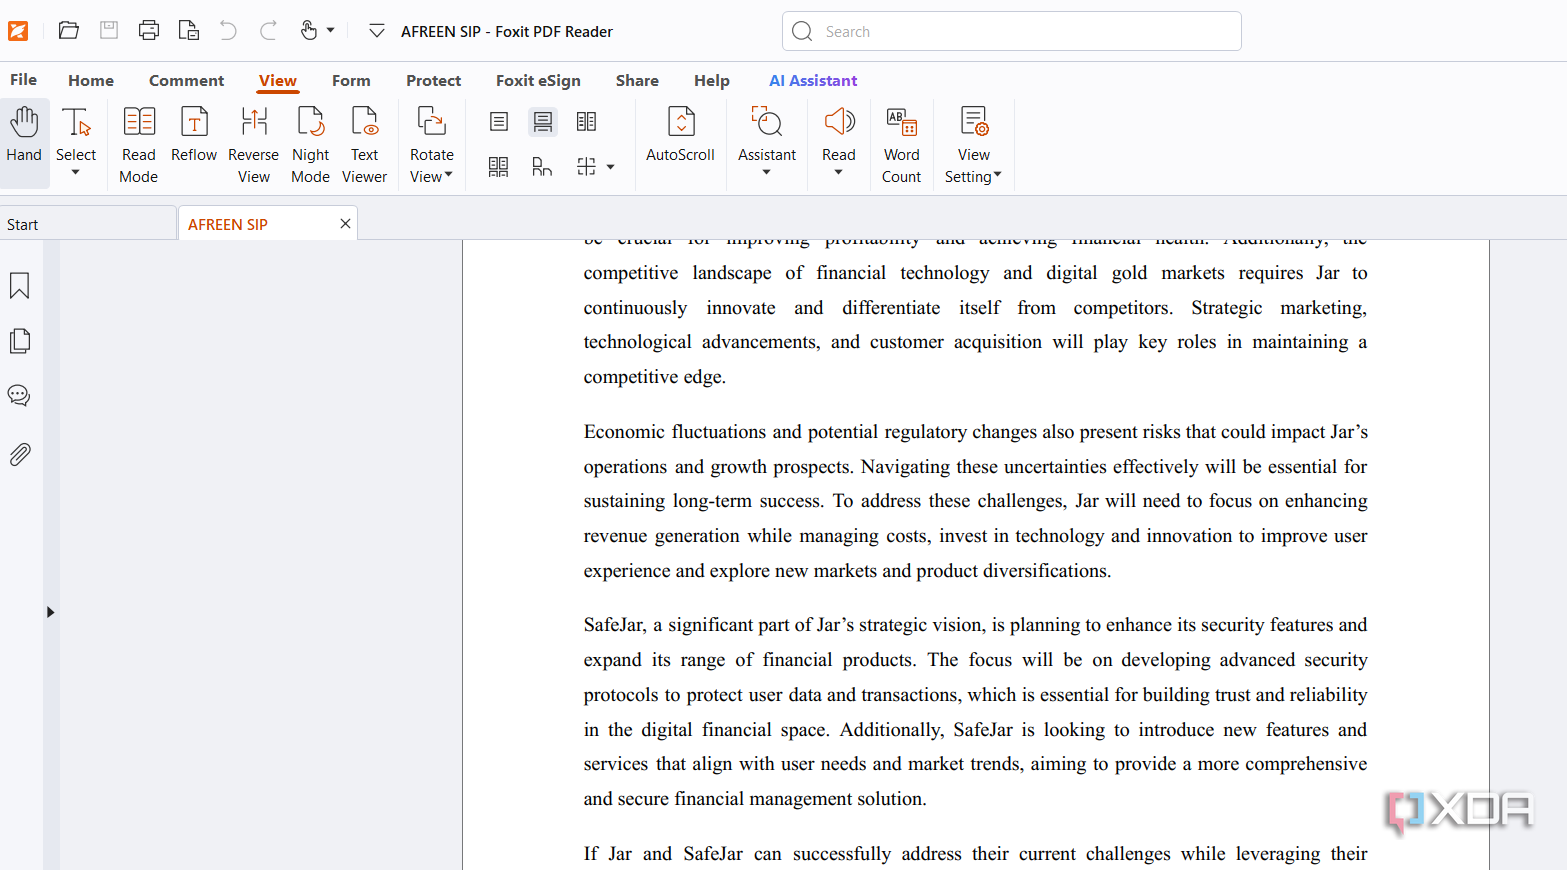Click the page-with-arrow icon beside Print
Screen dimensions: 1567x870
[189, 31]
